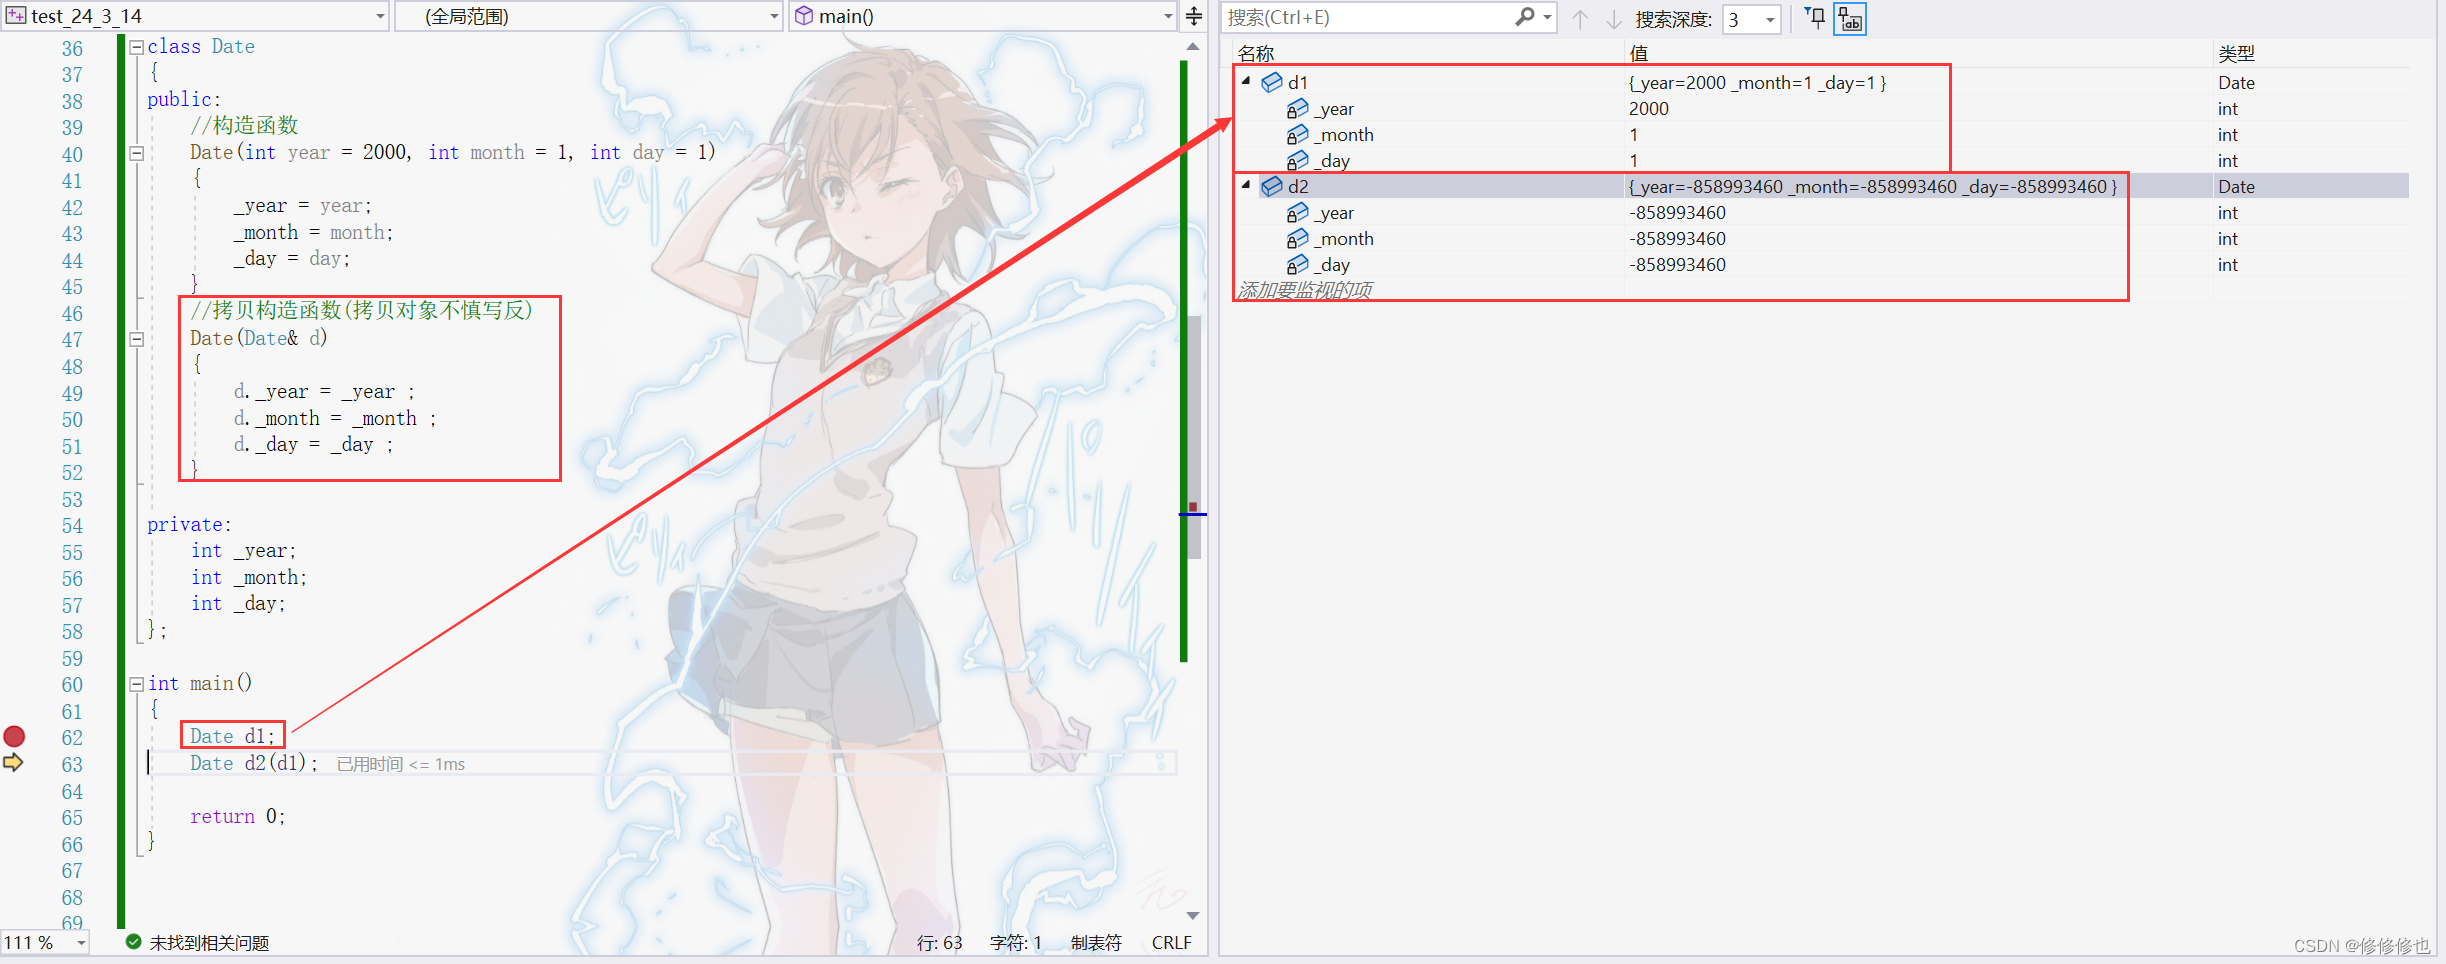Remove the red breakpoint at line 62
Screen dimensions: 2446x964
pyautogui.click(x=14, y=737)
